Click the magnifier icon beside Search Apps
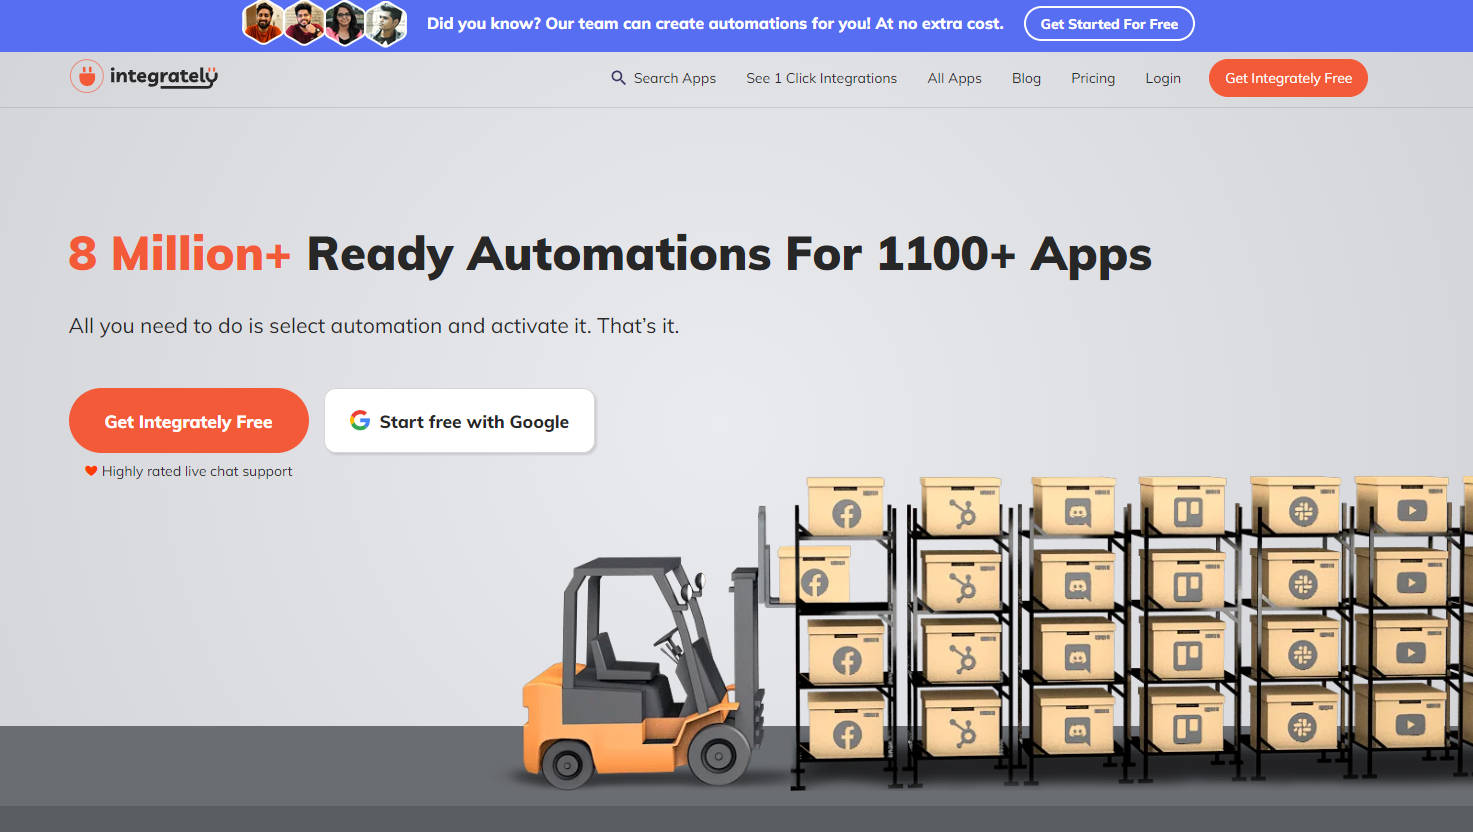This screenshot has height=832, width=1473. (618, 78)
